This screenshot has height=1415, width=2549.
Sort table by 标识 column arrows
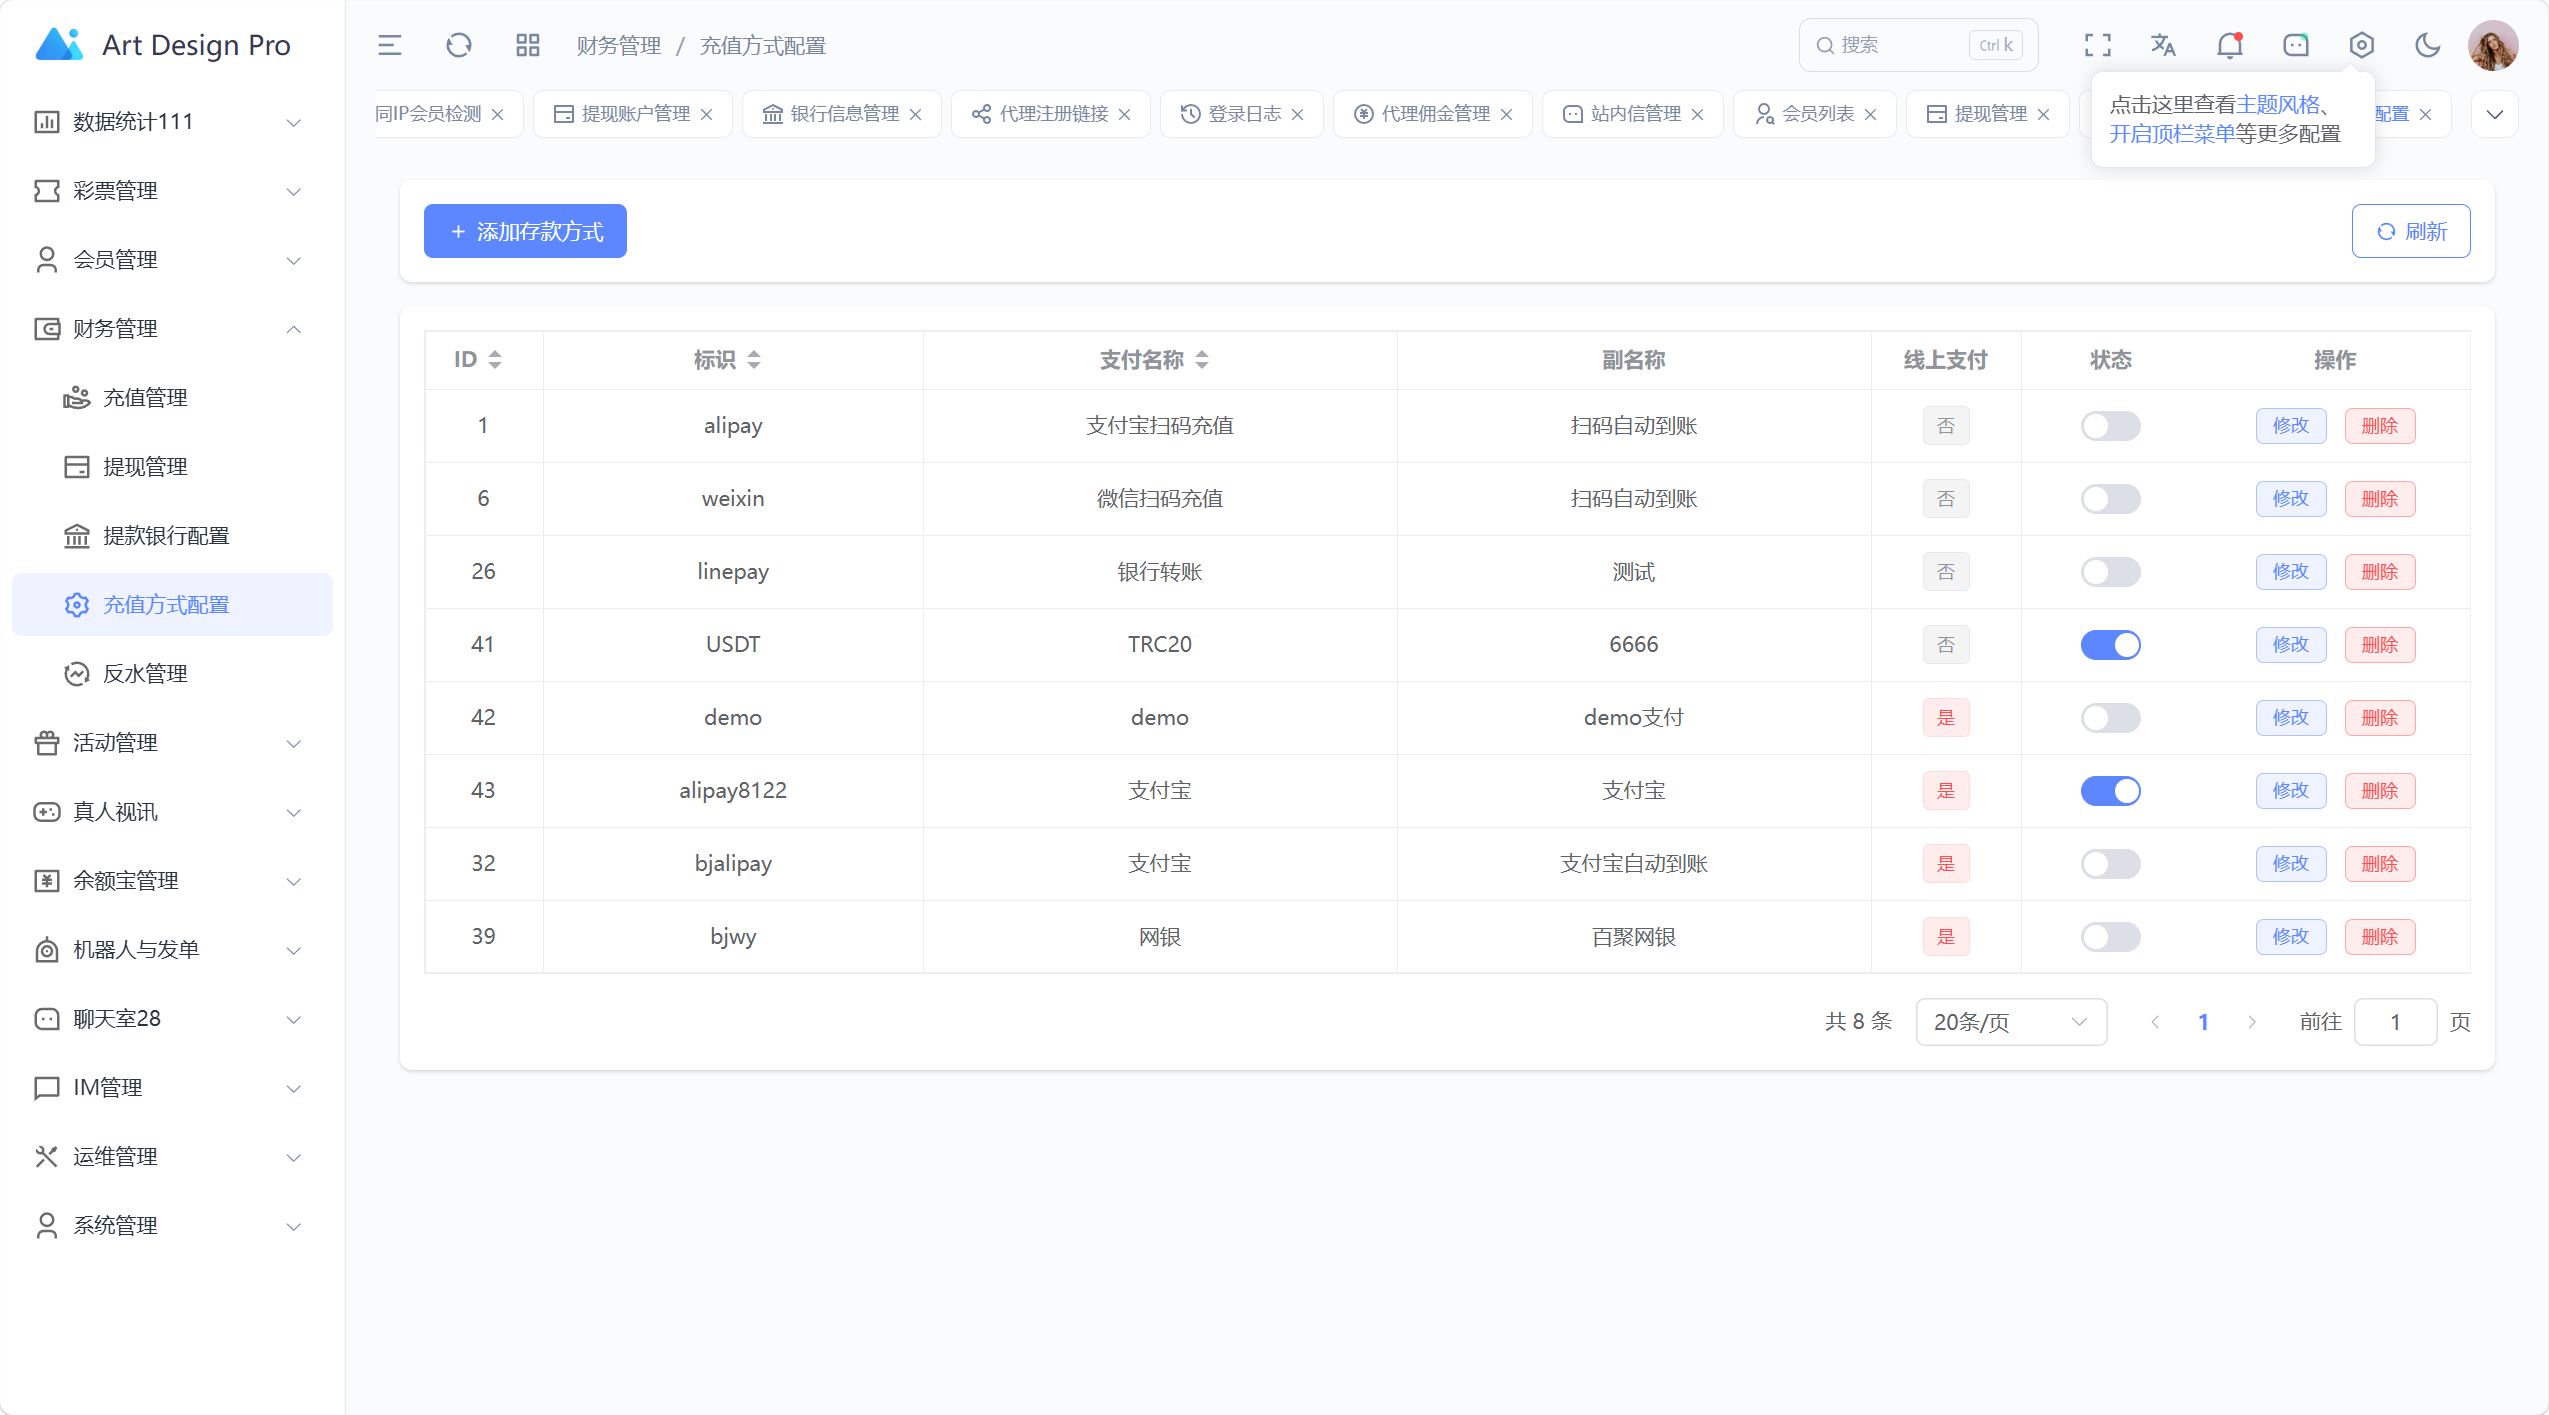click(x=754, y=360)
